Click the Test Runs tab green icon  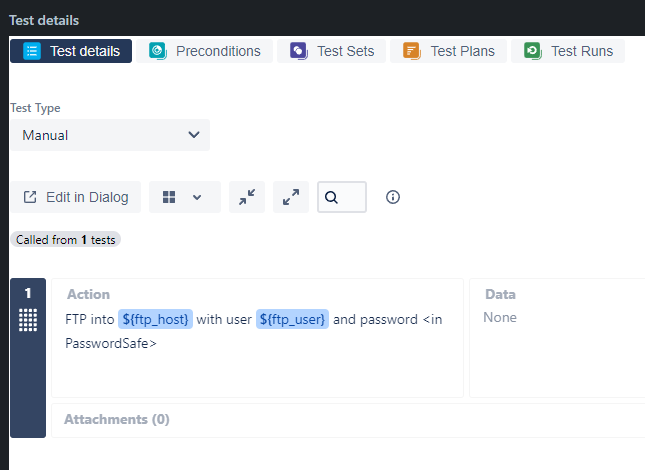pyautogui.click(x=533, y=51)
